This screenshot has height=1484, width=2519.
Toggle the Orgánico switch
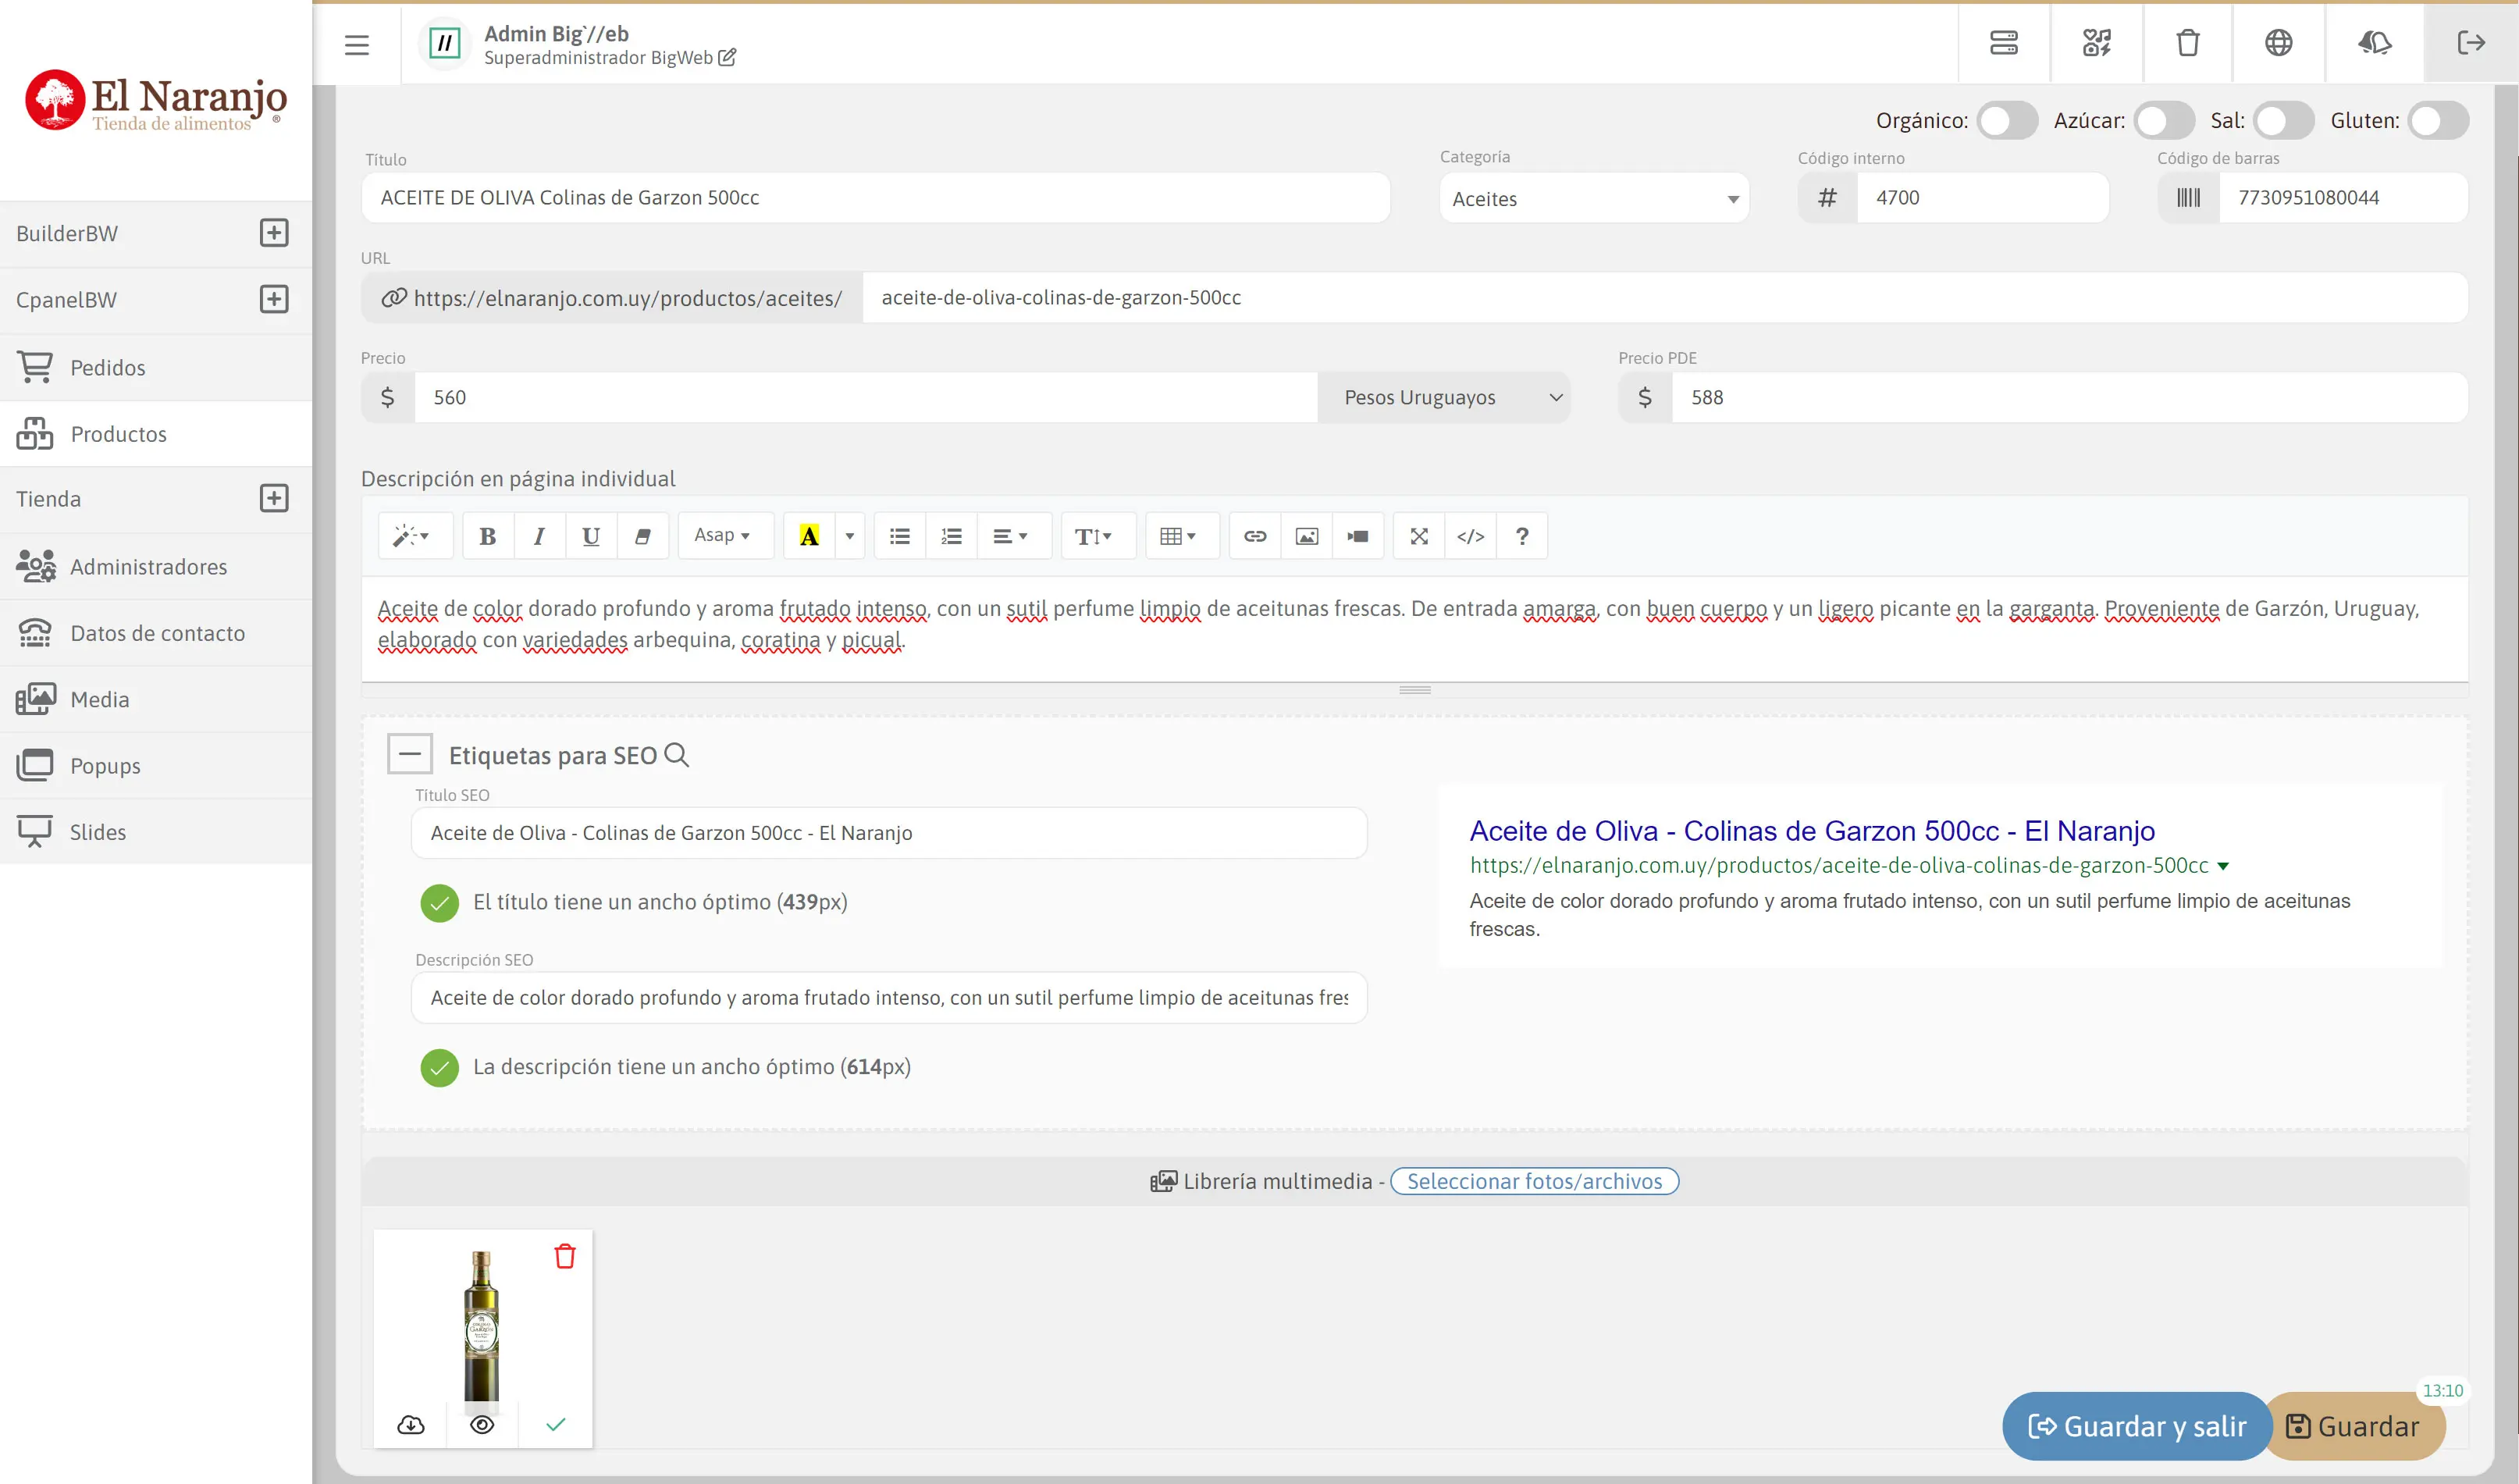2006,121
